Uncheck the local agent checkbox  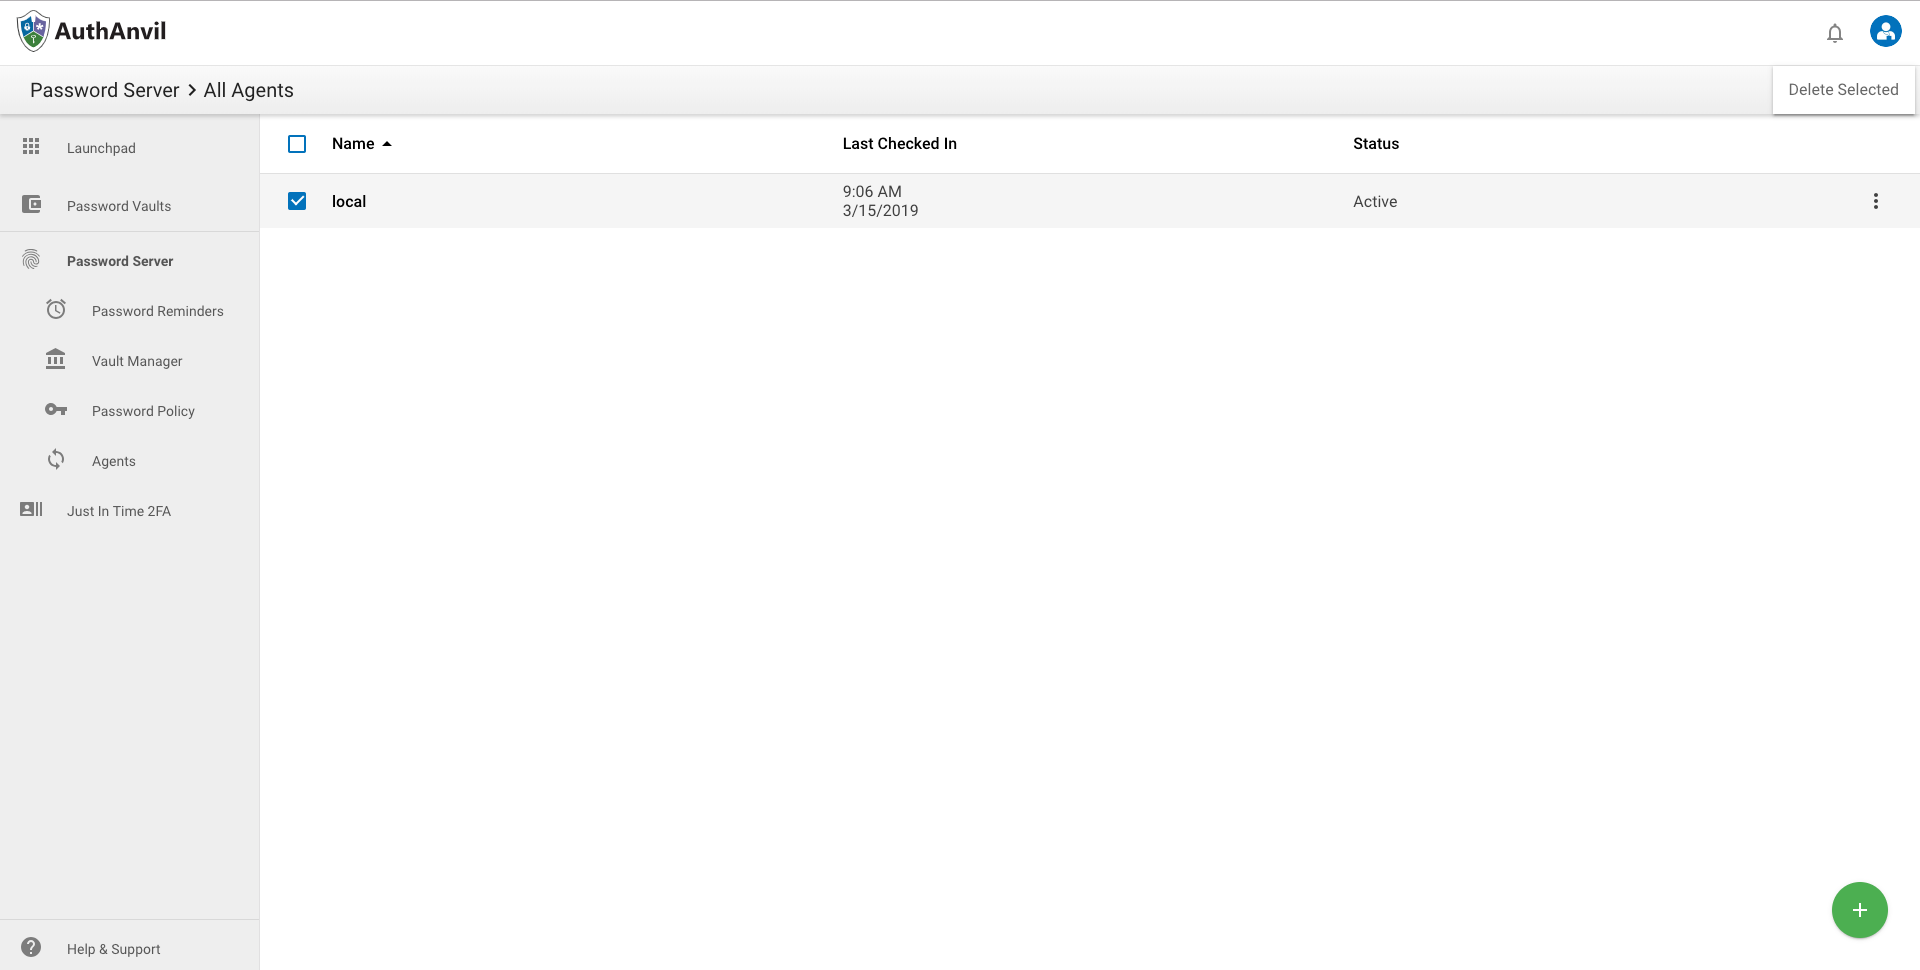(297, 201)
